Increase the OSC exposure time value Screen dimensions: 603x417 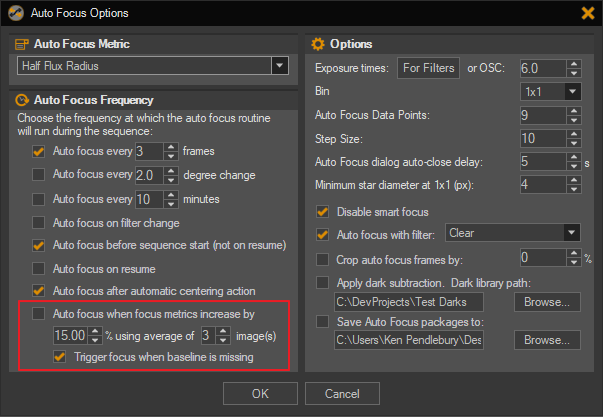pyautogui.click(x=574, y=64)
